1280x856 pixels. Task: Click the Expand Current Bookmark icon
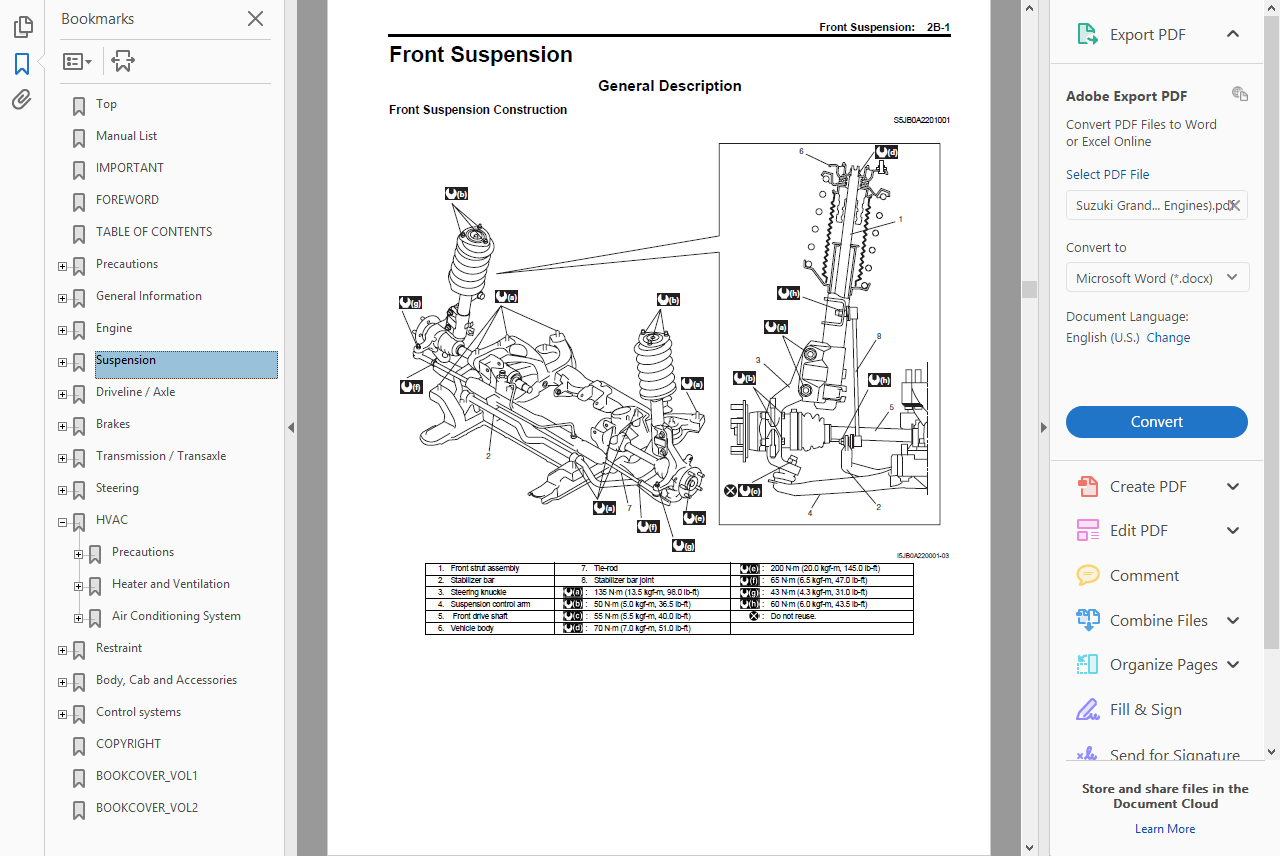[122, 61]
